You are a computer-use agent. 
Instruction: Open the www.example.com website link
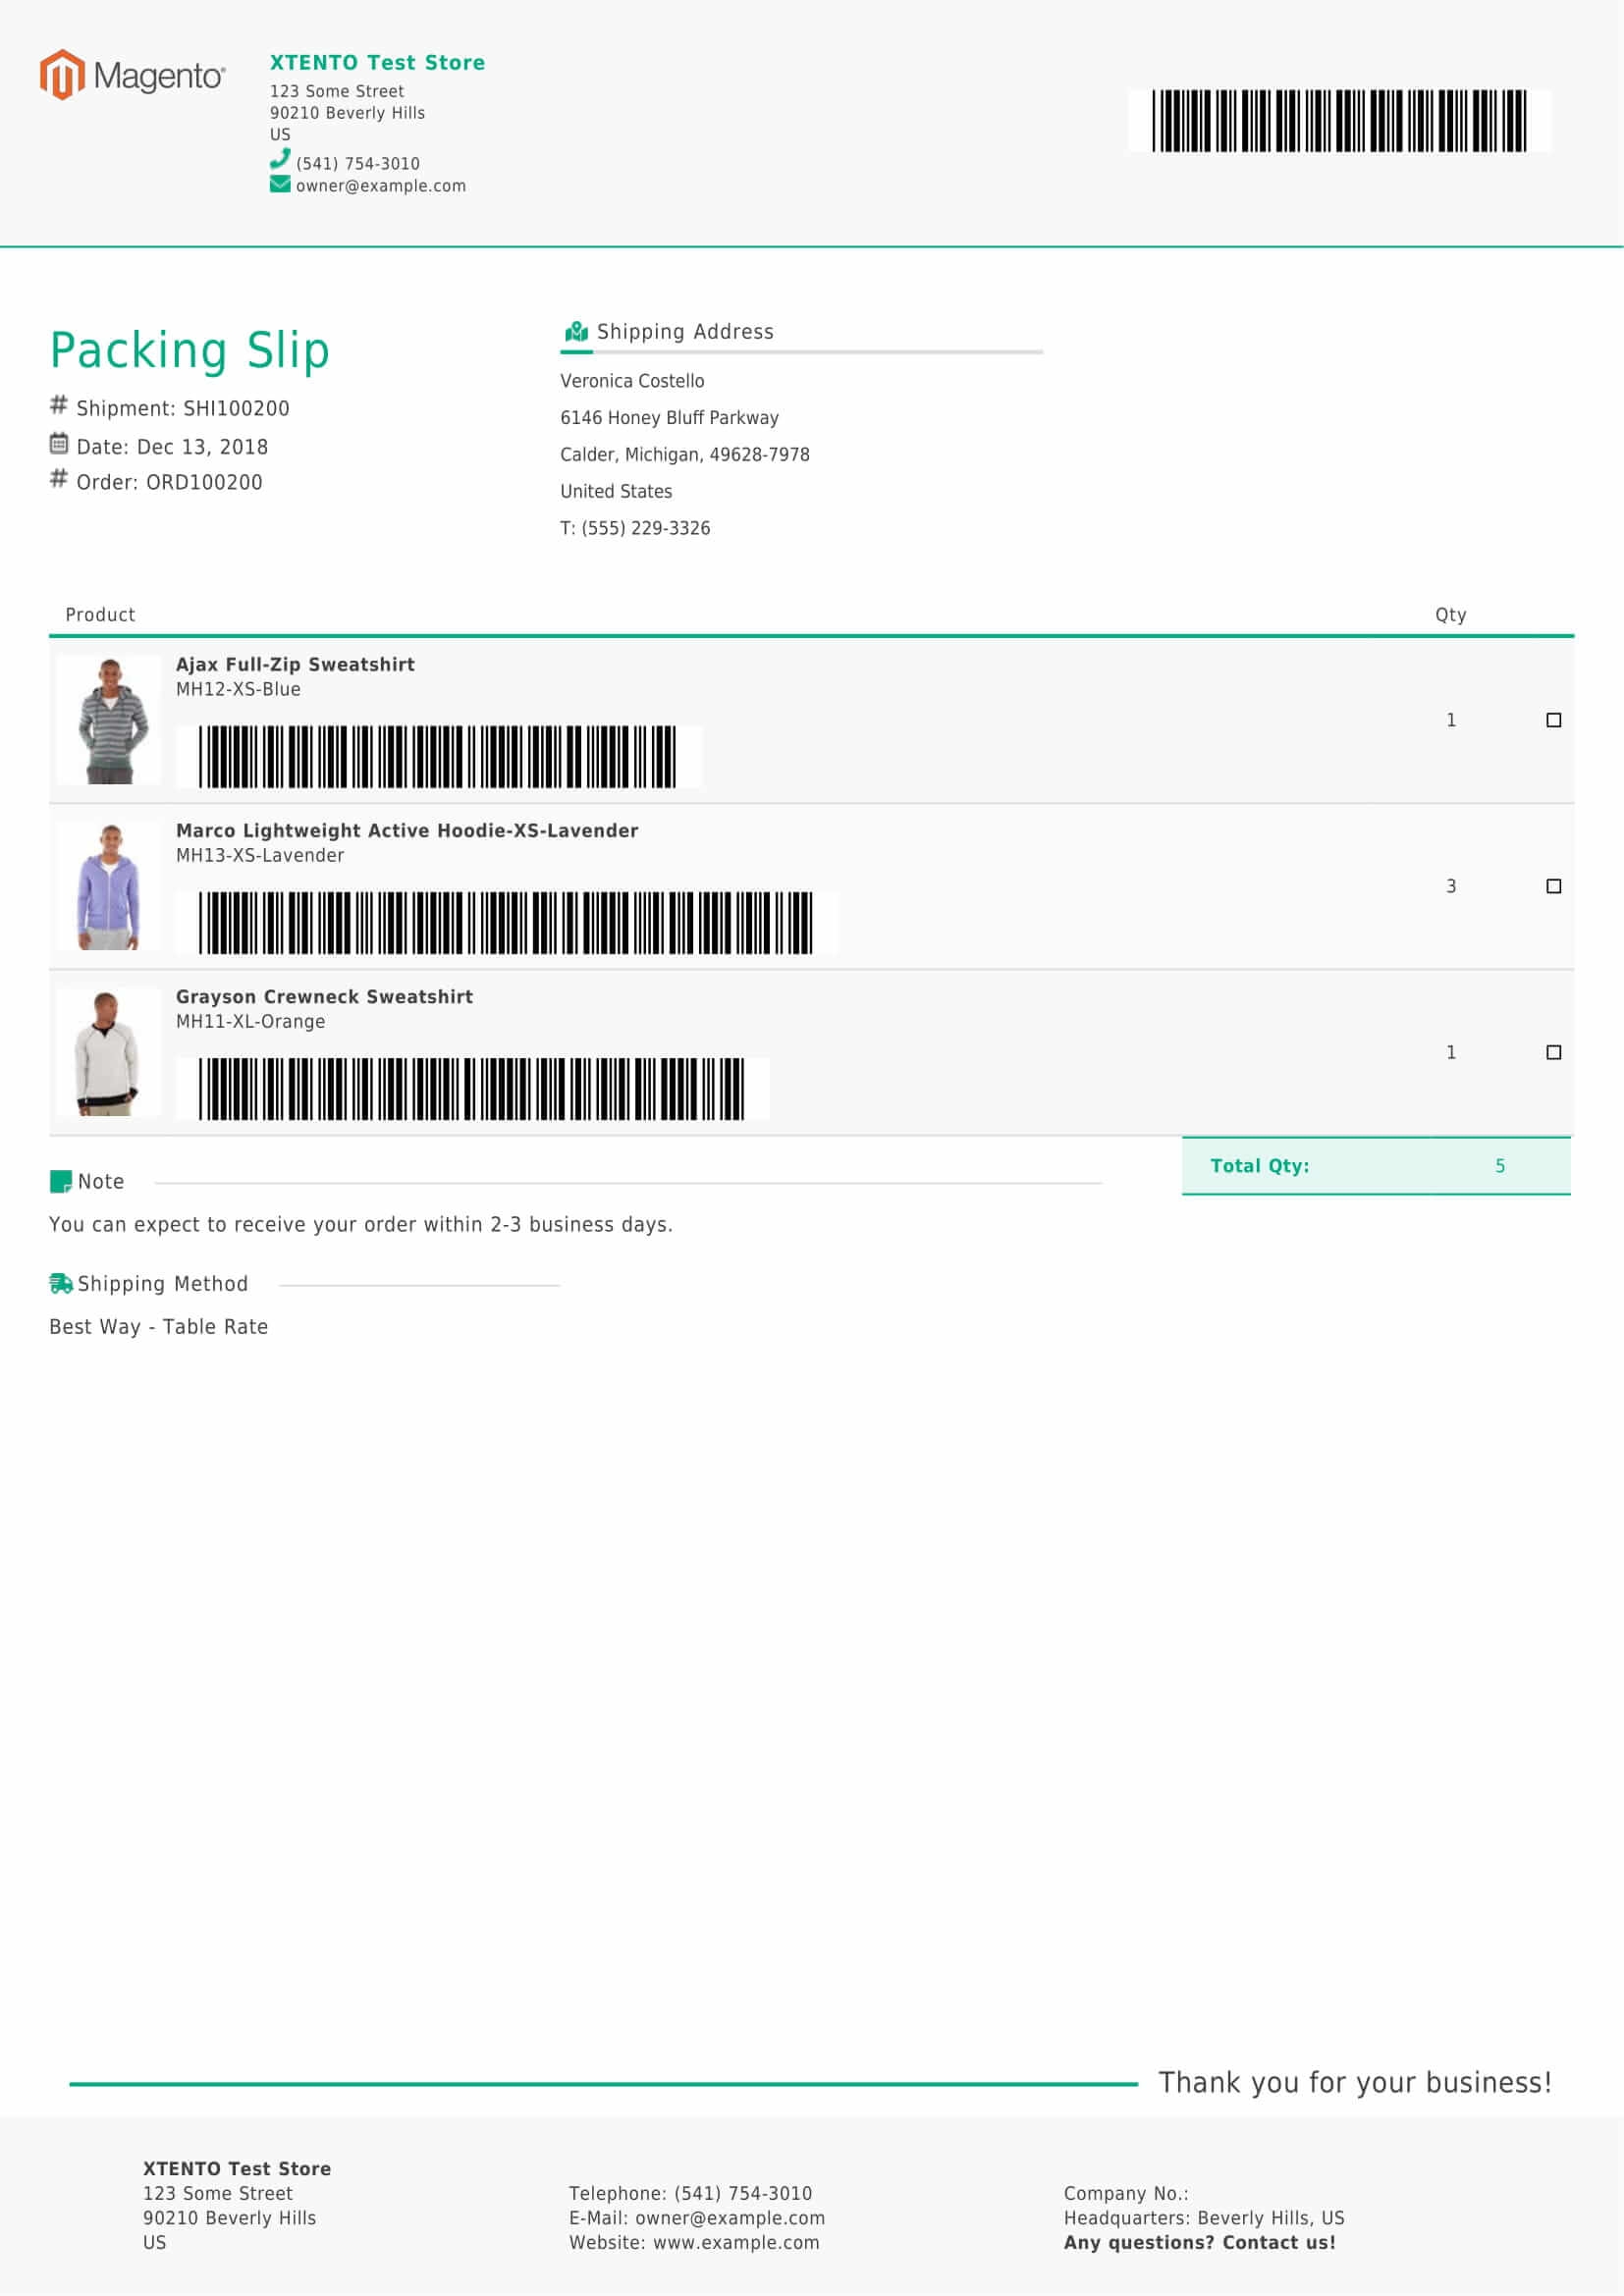[x=735, y=2242]
